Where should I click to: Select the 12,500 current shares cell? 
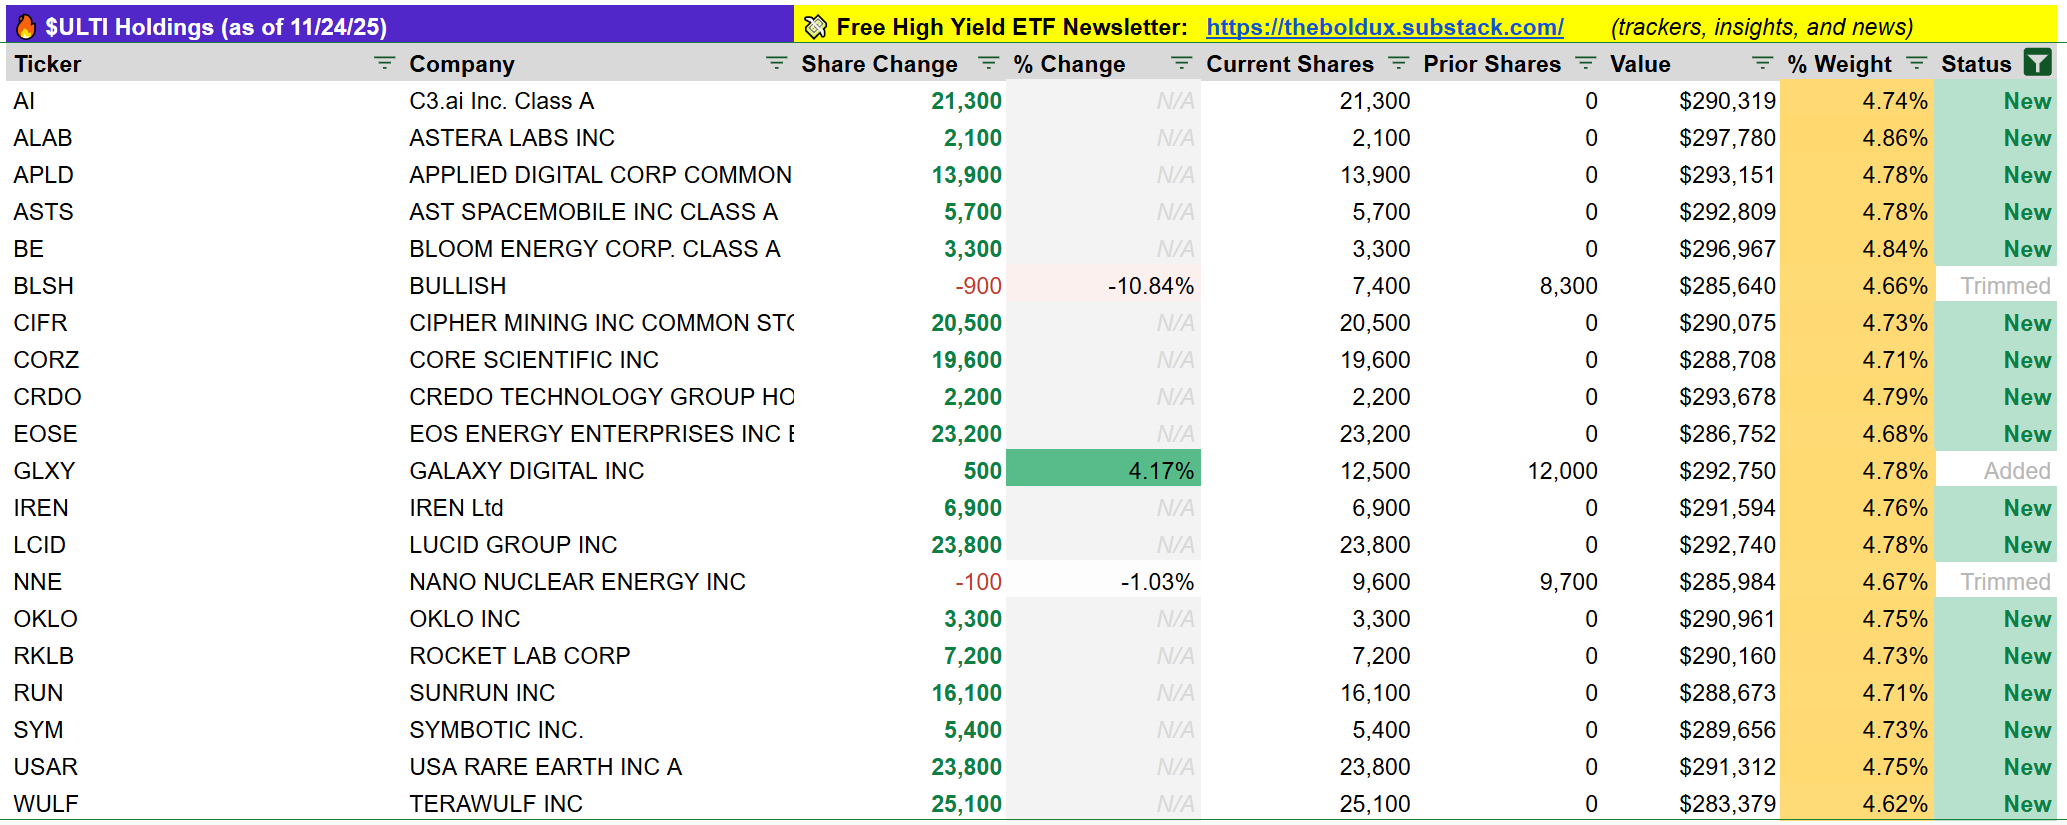[x=1308, y=471]
